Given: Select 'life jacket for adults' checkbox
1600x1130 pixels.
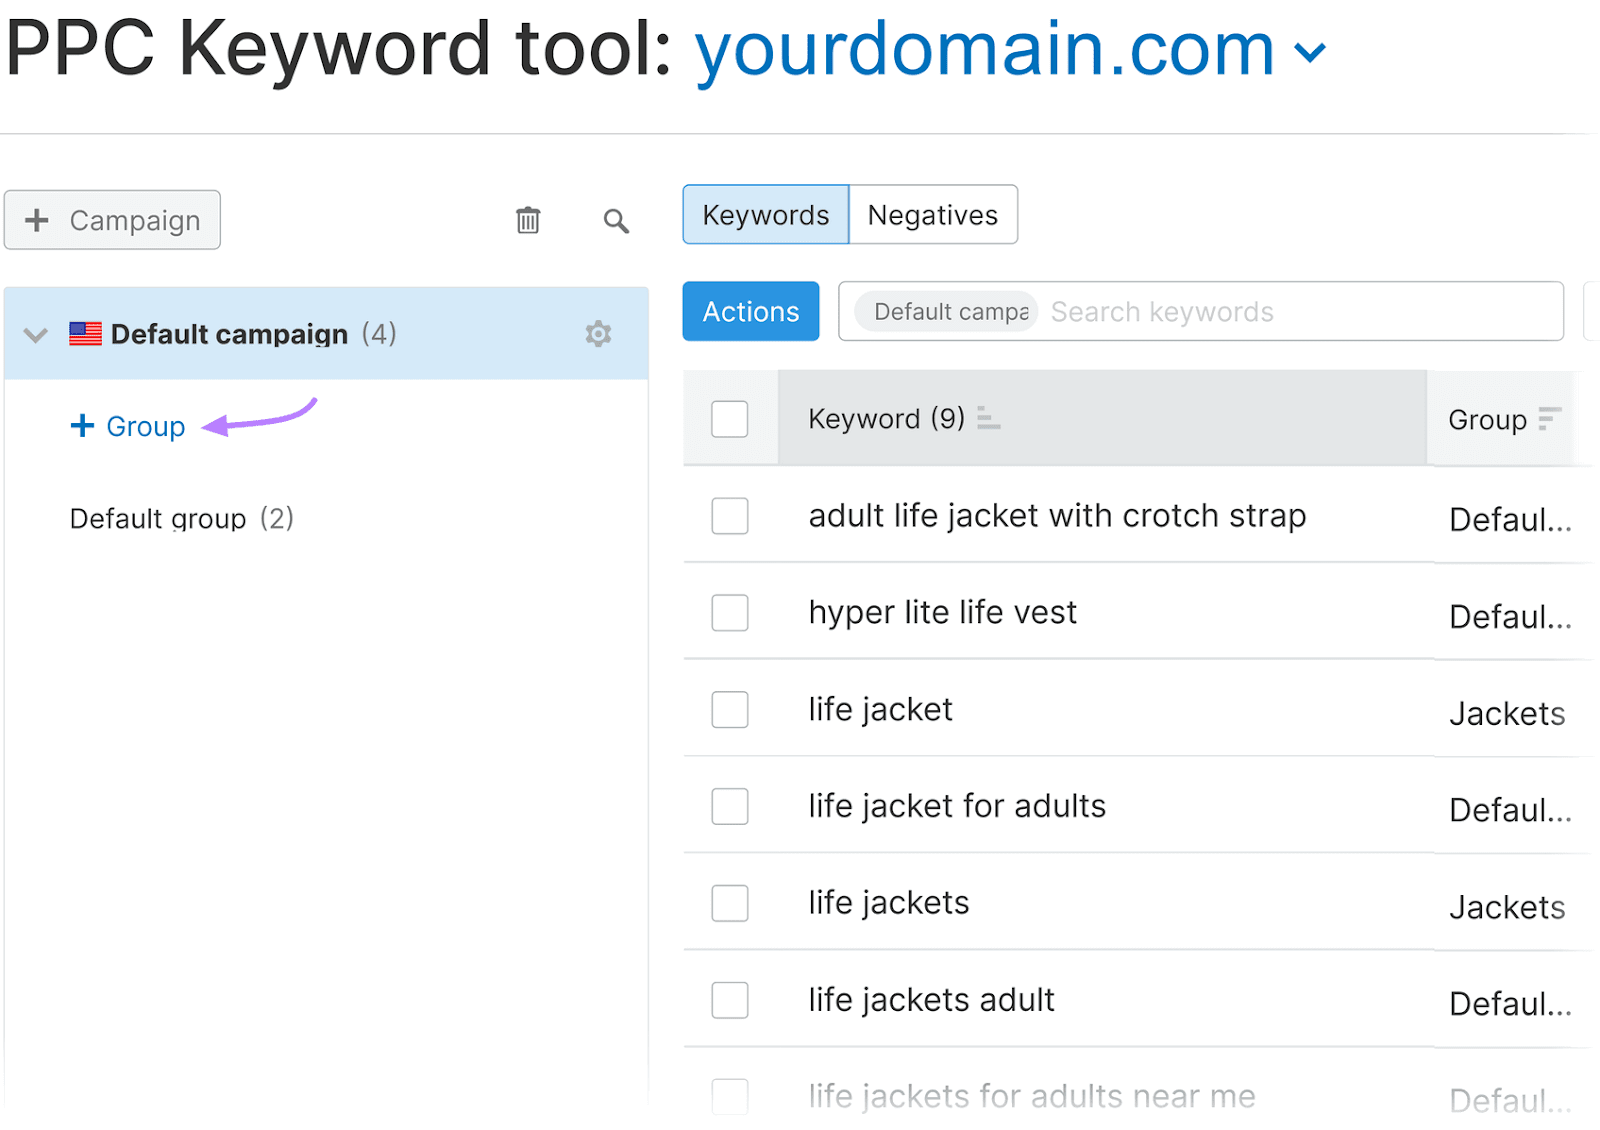Looking at the screenshot, I should click(730, 806).
